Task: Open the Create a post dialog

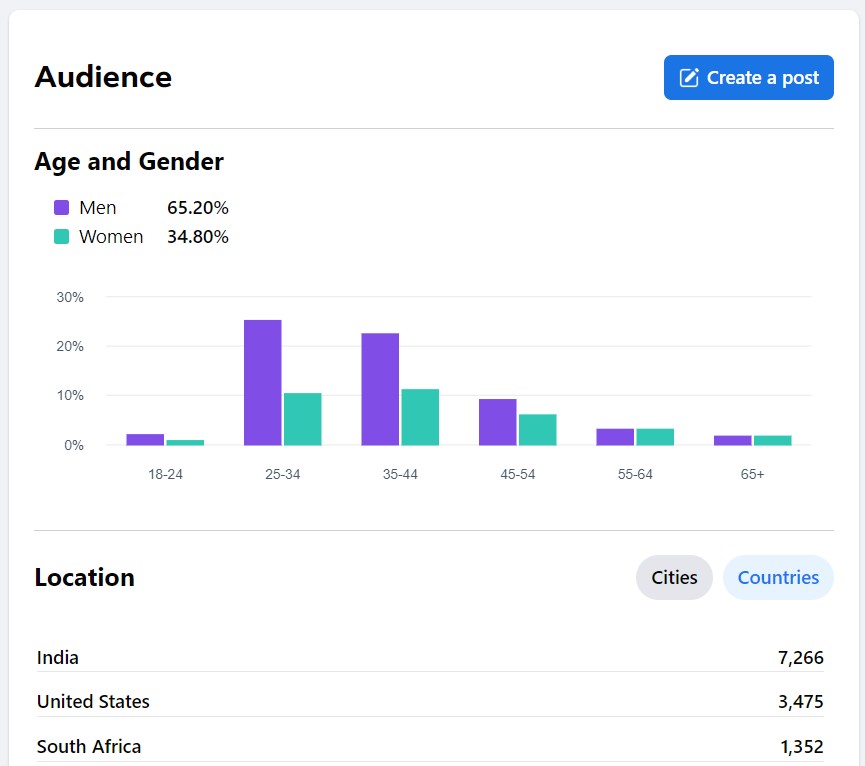Action: [748, 77]
